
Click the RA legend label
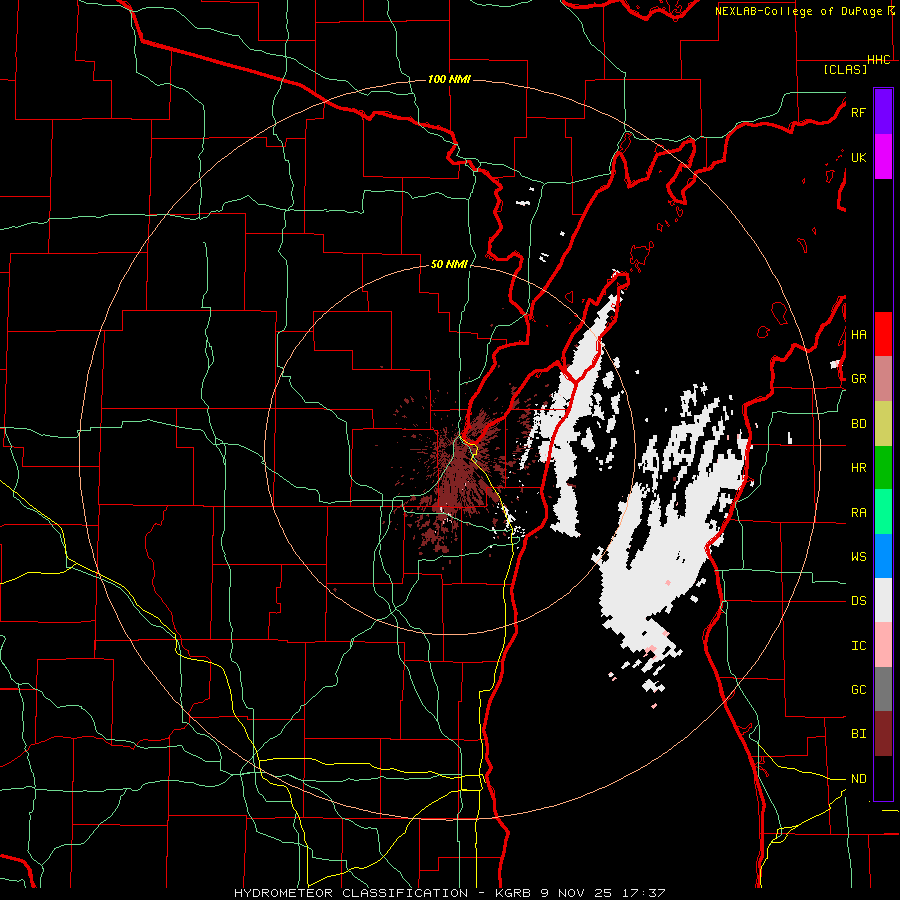(x=858, y=513)
